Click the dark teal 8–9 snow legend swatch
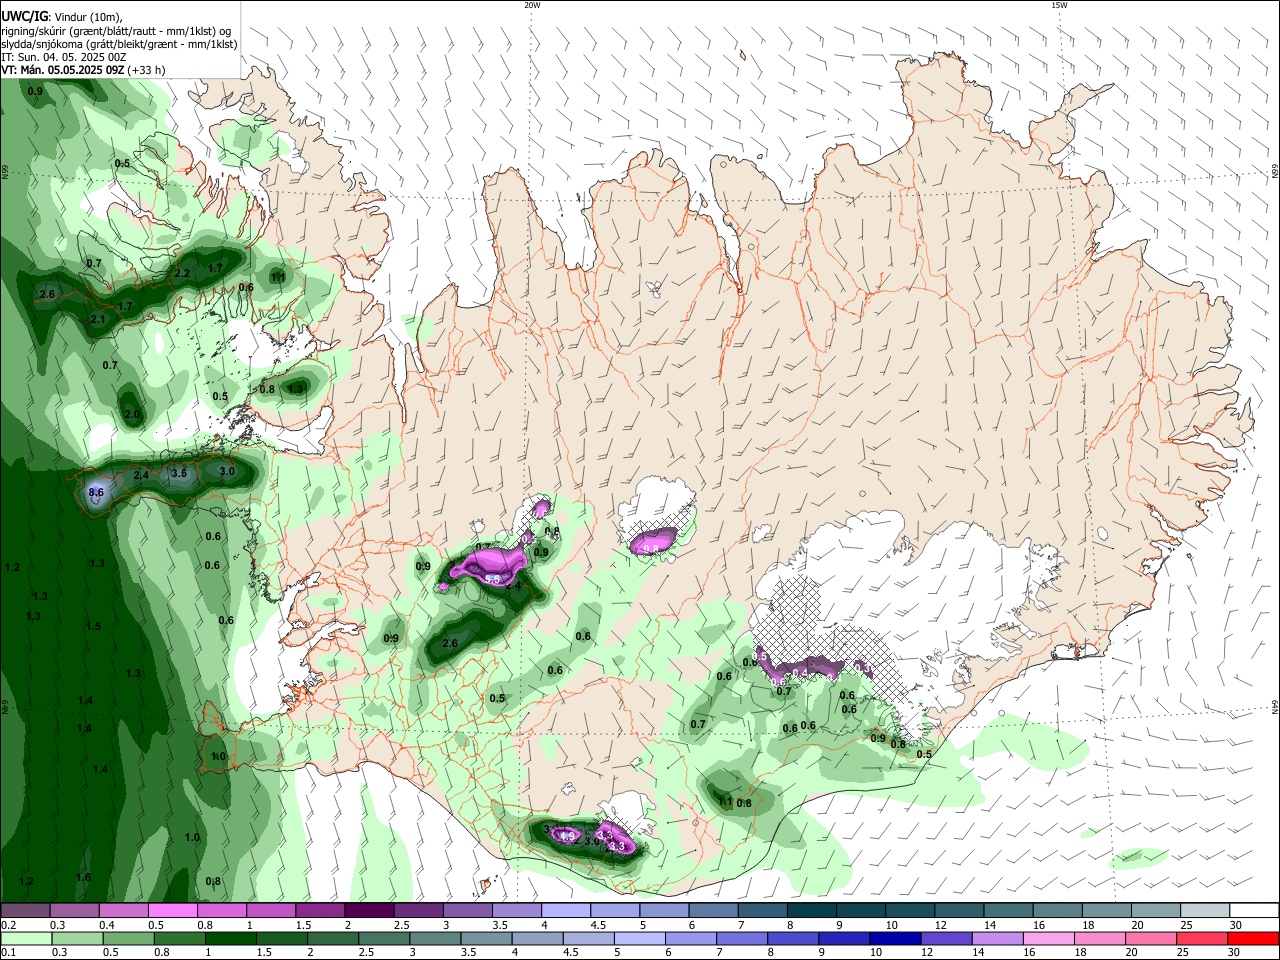Viewport: 1280px width, 960px height. click(811, 910)
